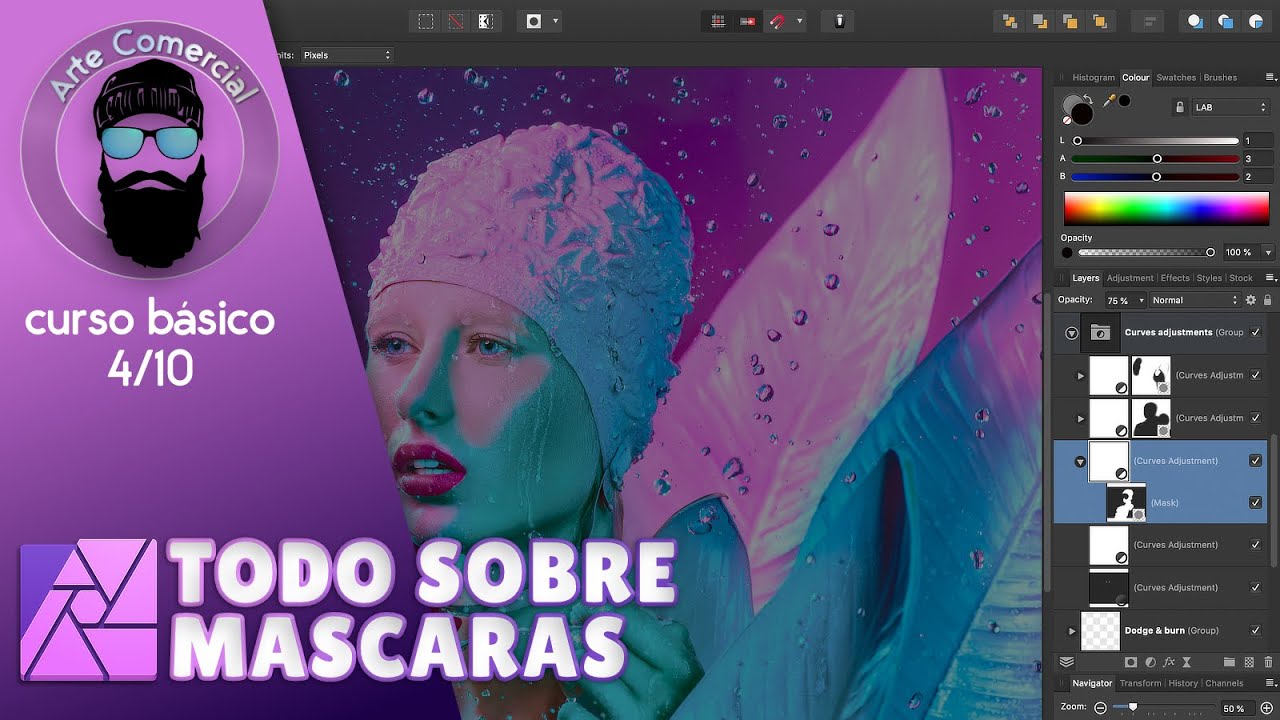
Task: Toggle visibility of selected Curves Adjustment layer
Action: tap(1255, 461)
